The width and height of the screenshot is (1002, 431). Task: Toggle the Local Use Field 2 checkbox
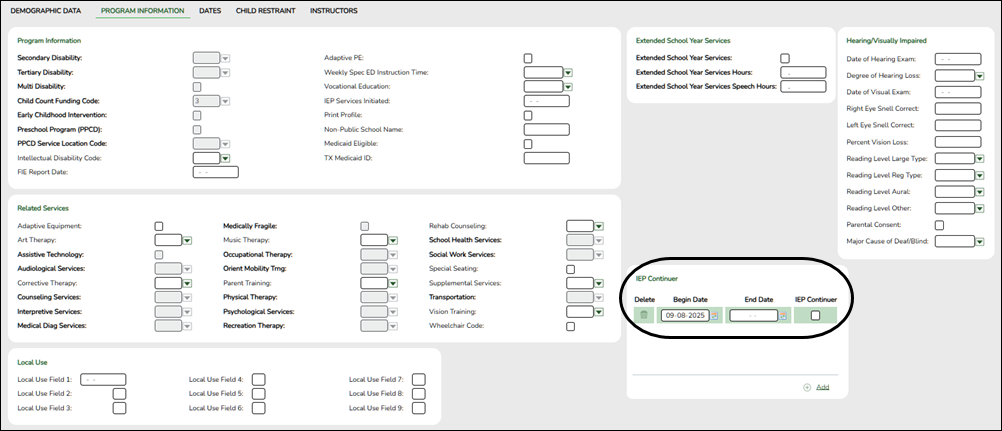(x=119, y=394)
